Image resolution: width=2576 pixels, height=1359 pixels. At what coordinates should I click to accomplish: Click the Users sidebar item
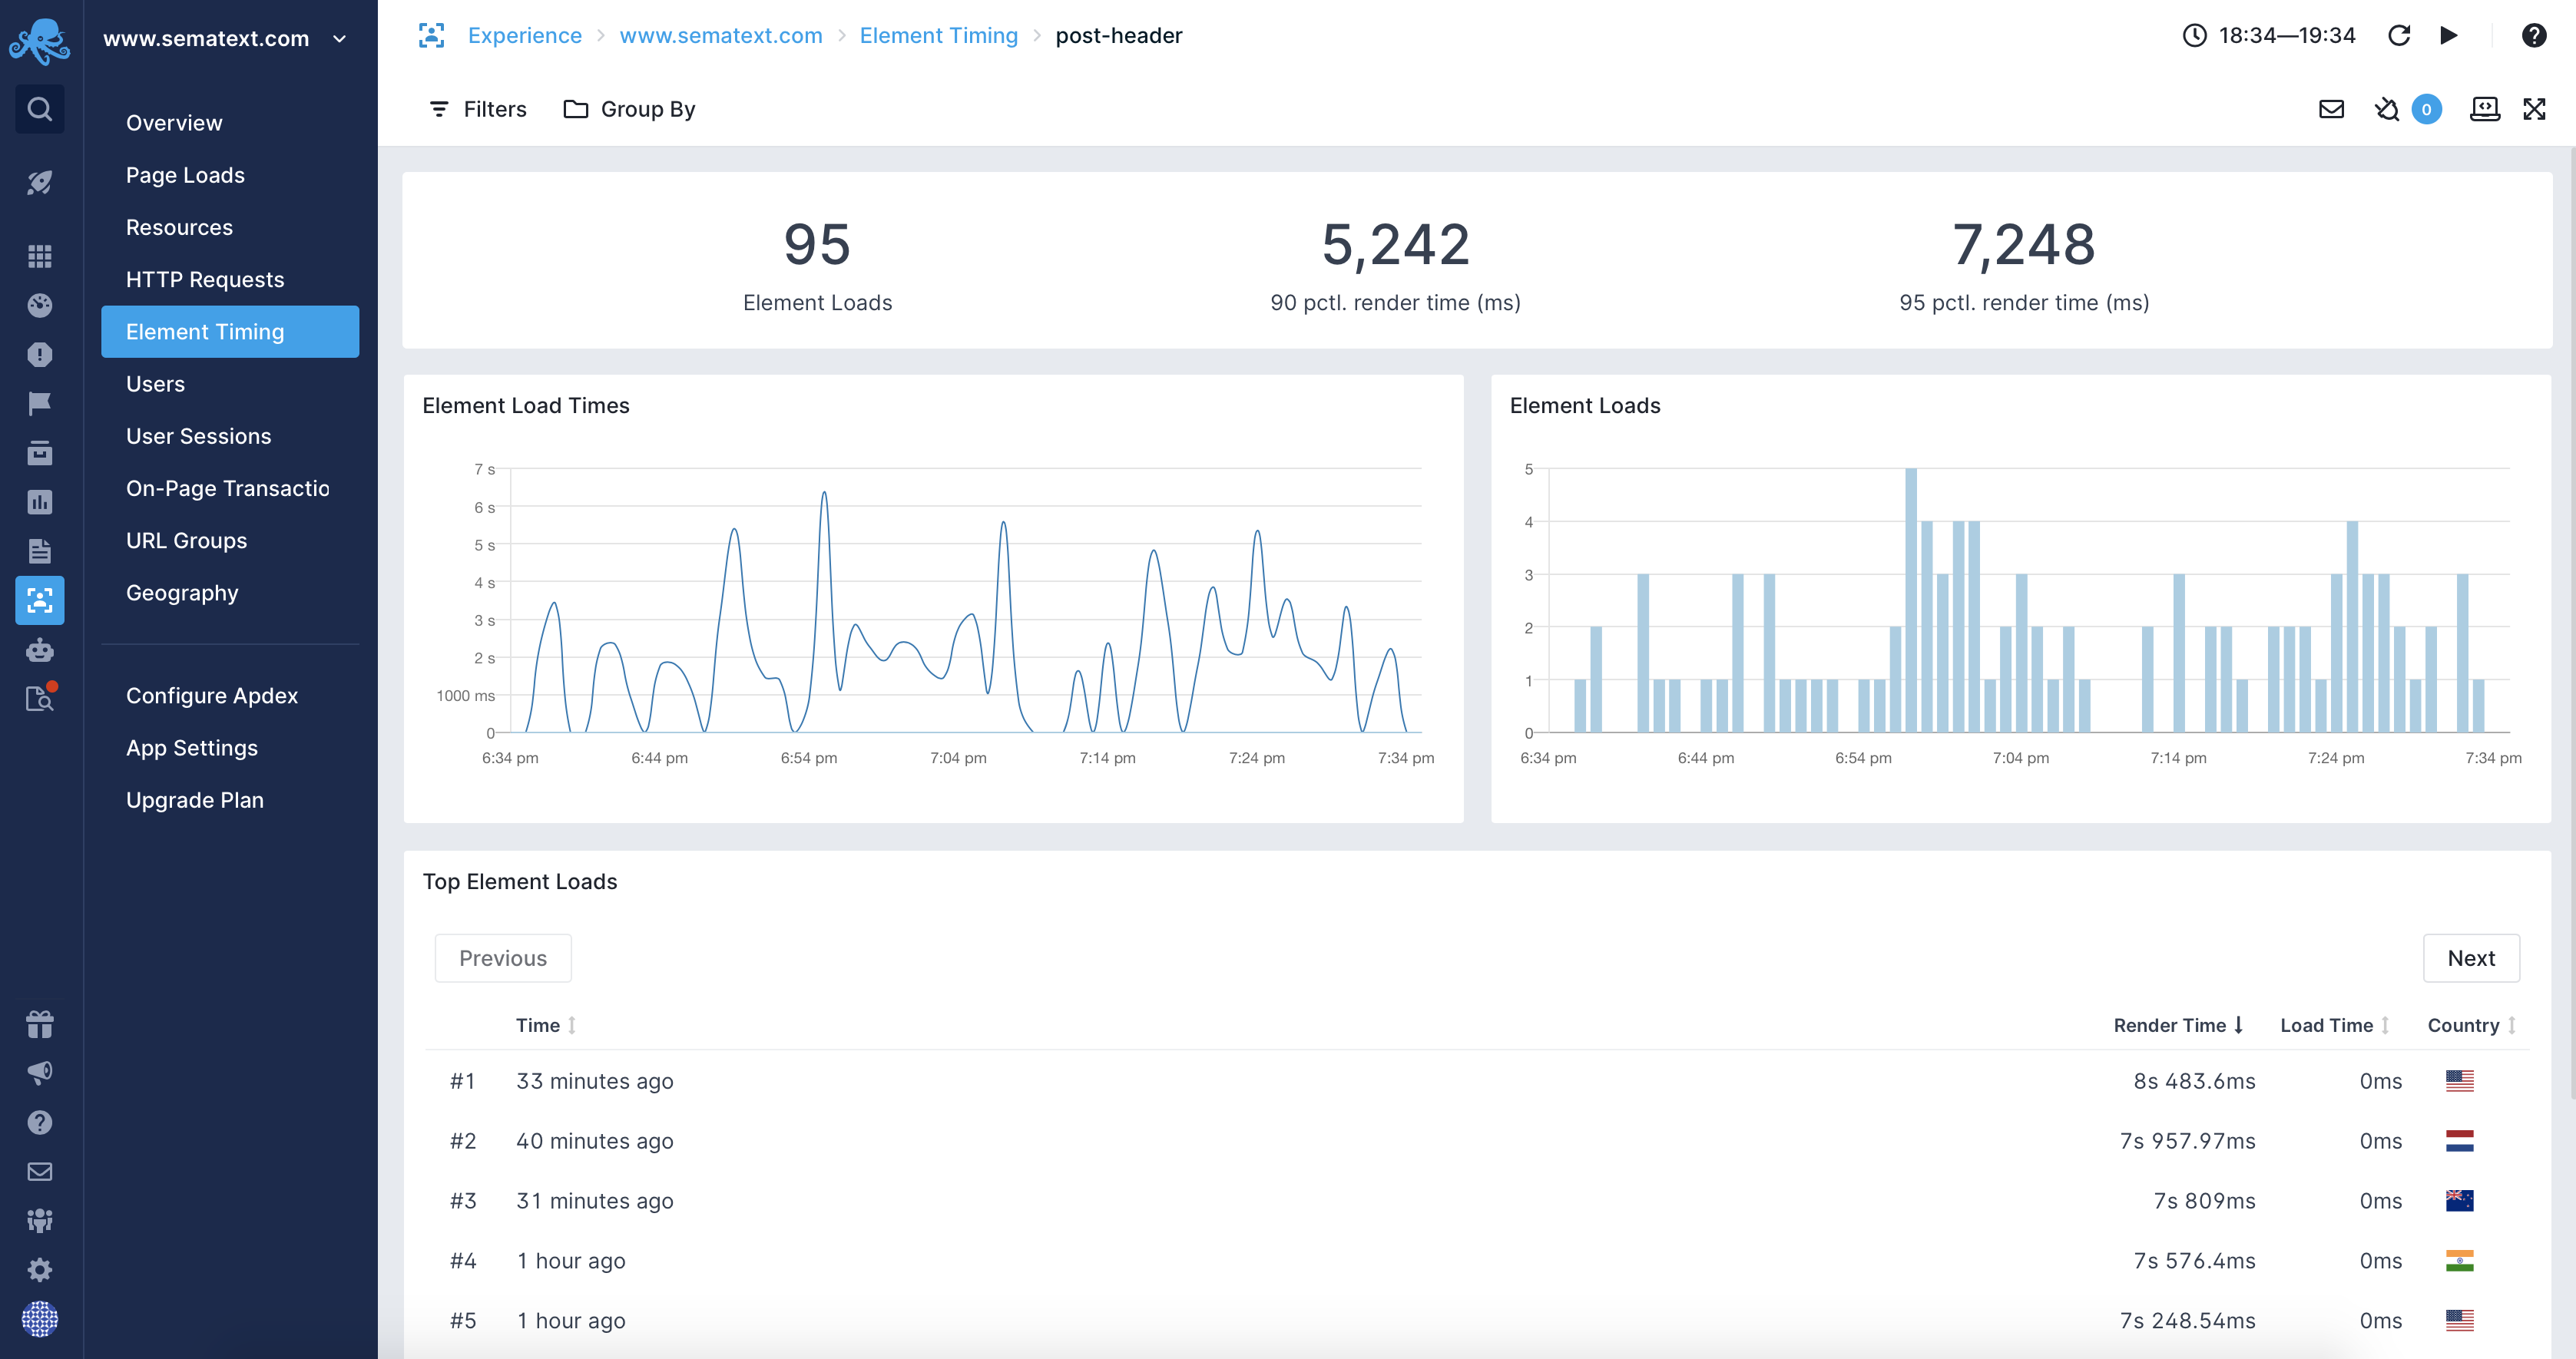click(x=155, y=383)
